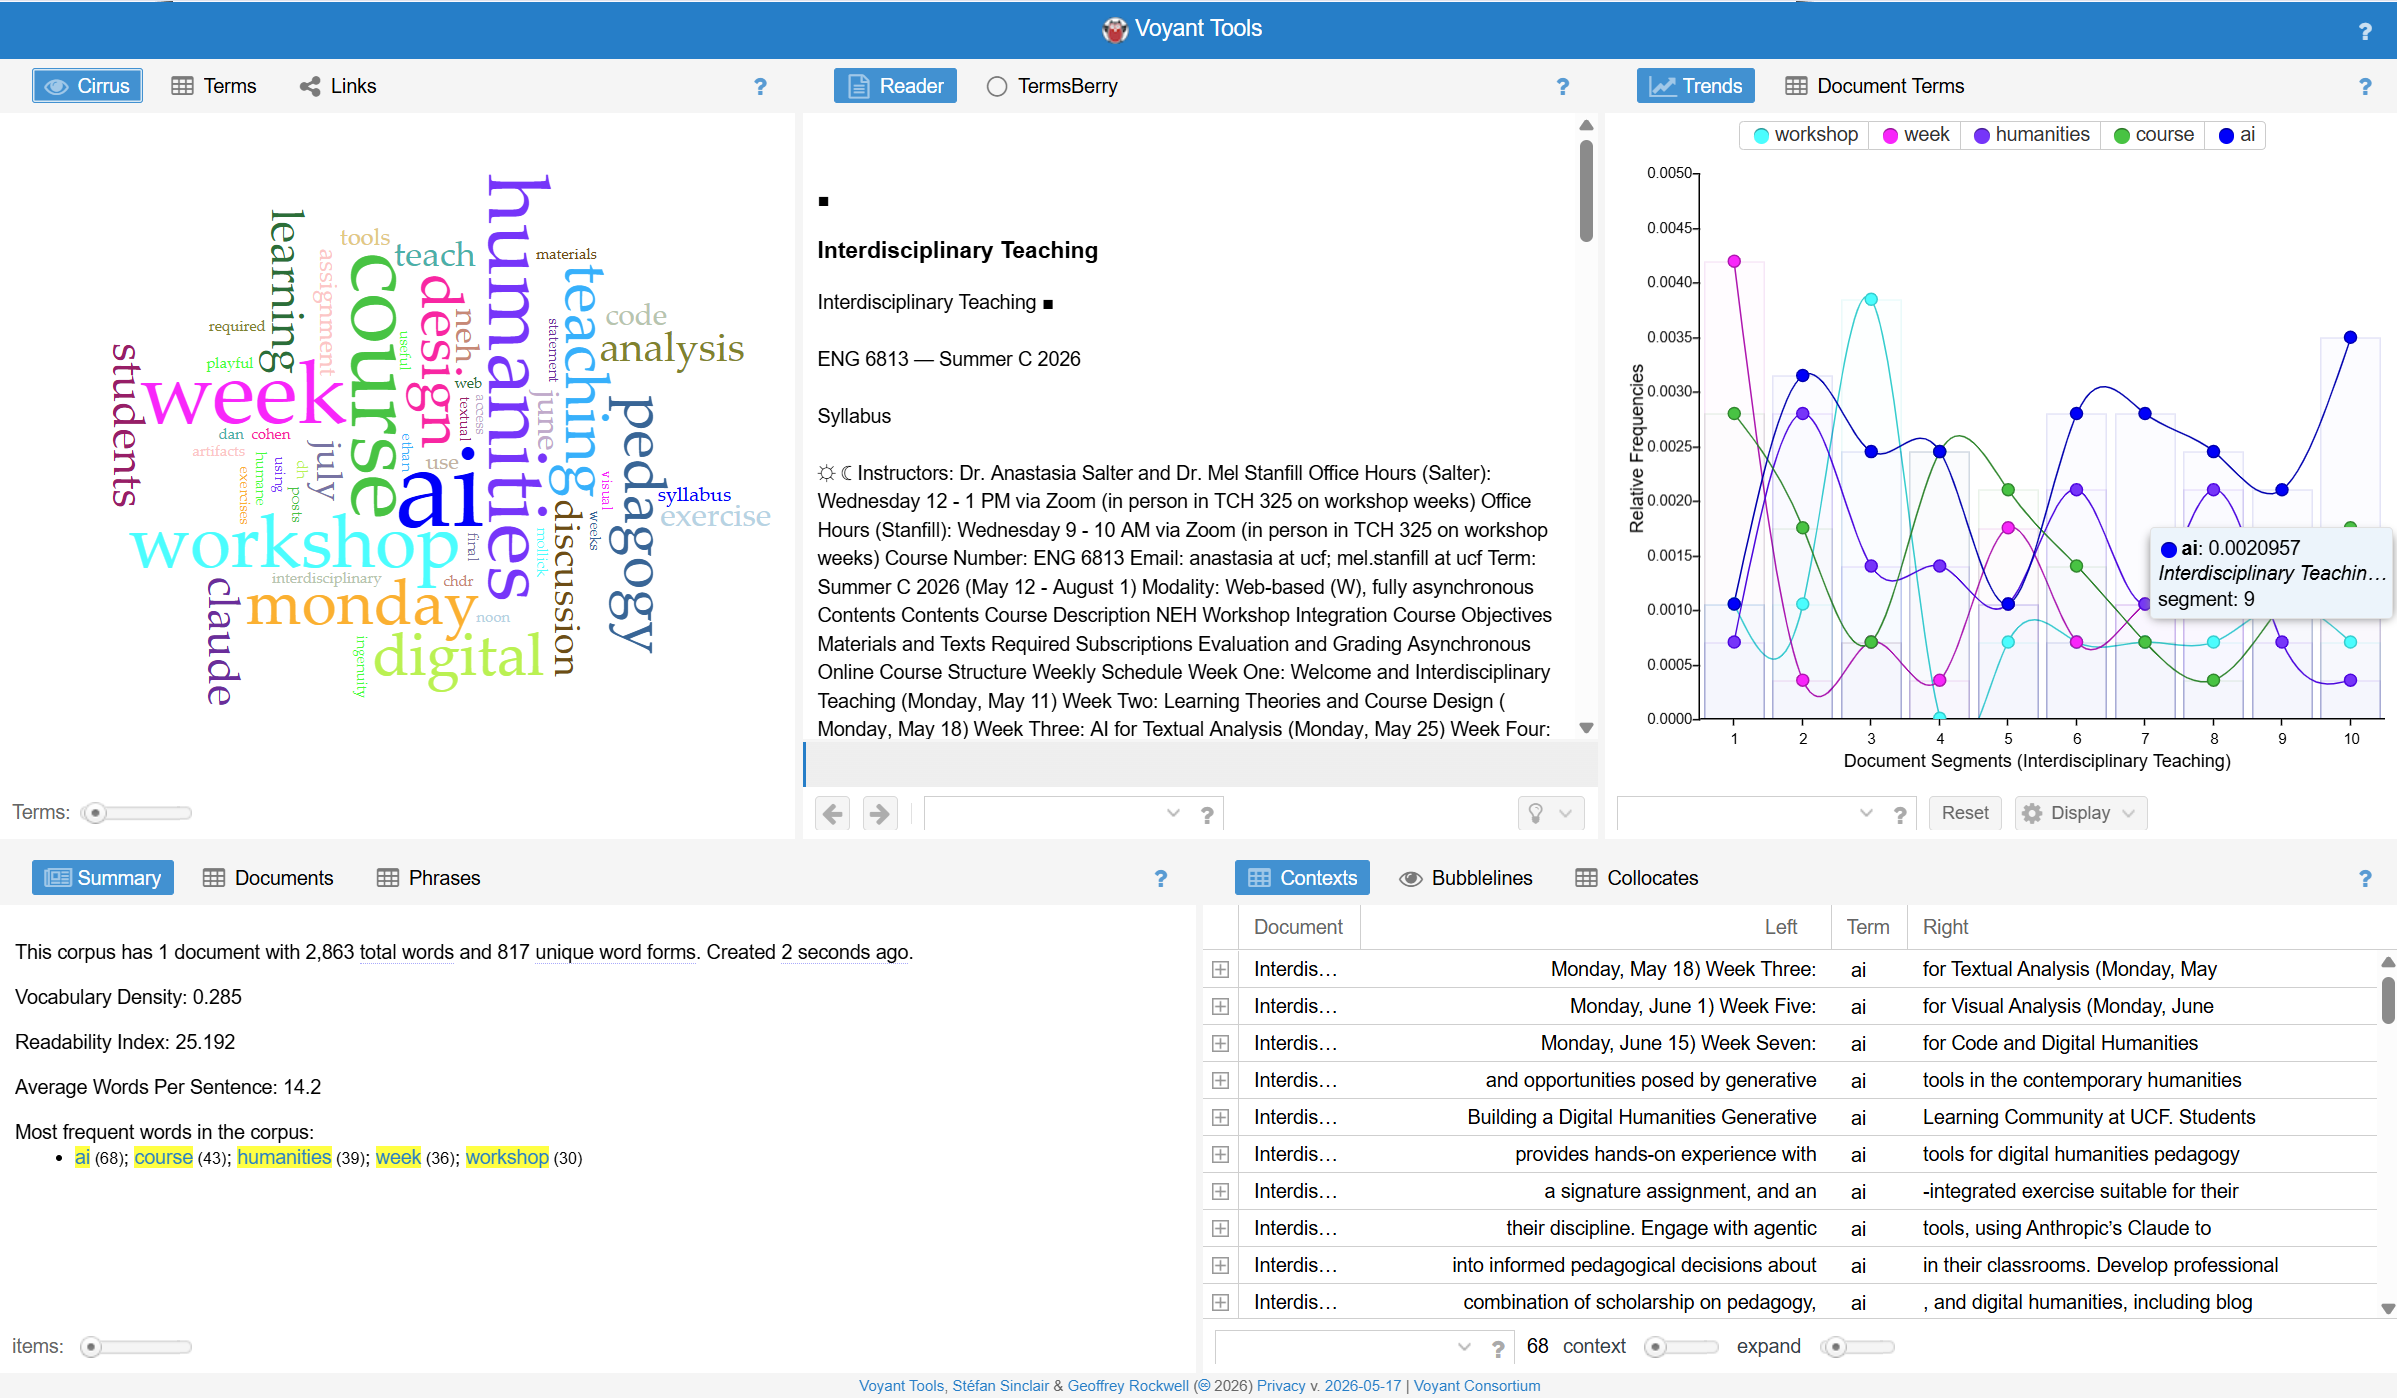Click the Contexts context slider handle
The height and width of the screenshot is (1398, 2397).
[1655, 1348]
